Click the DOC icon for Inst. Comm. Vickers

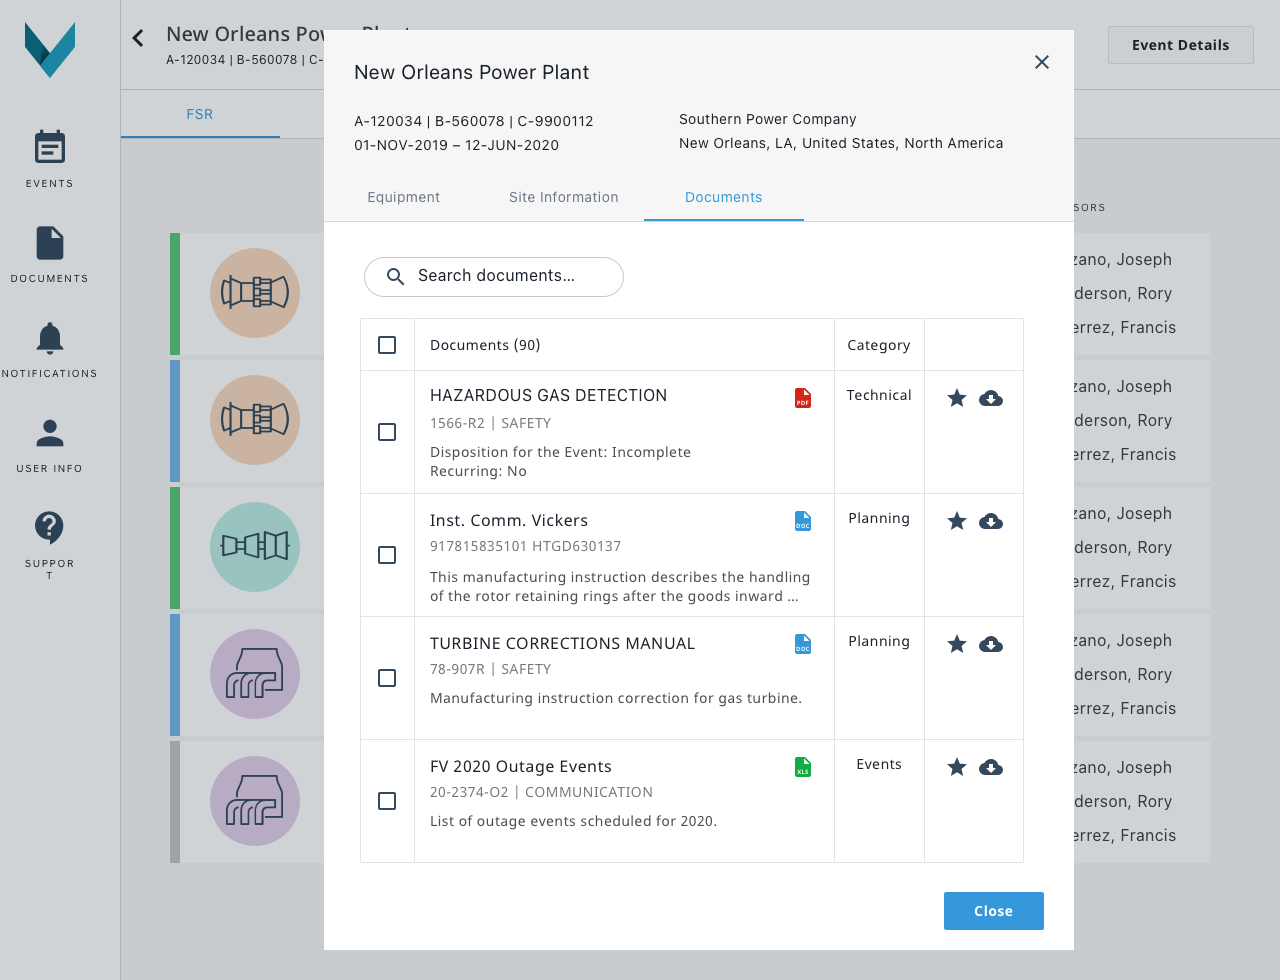tap(803, 521)
